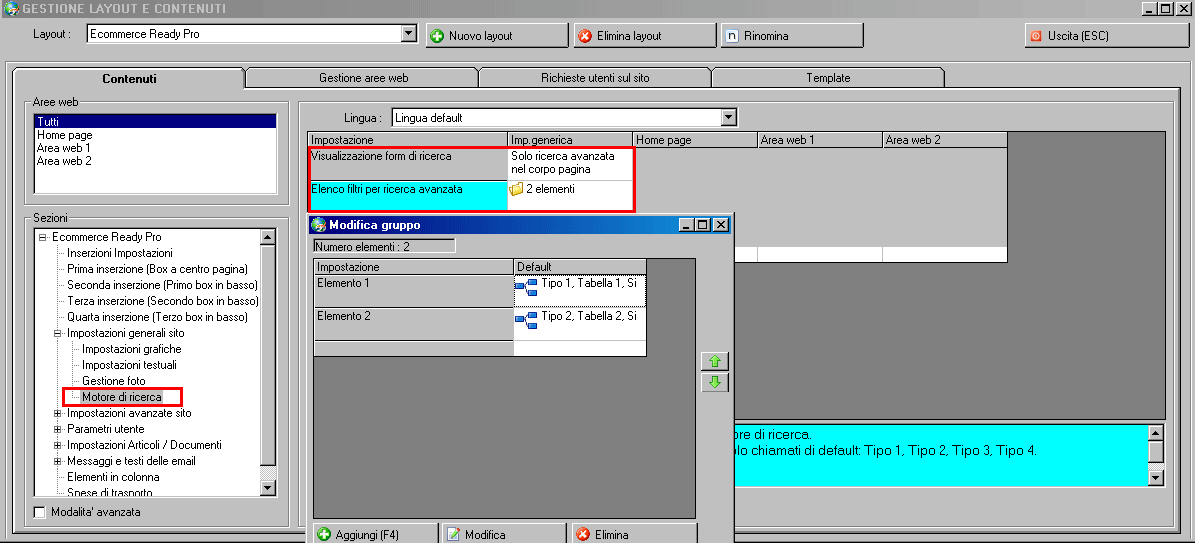1195x543 pixels.
Task: Click the Aggiungi (F4) button
Action: (376, 534)
